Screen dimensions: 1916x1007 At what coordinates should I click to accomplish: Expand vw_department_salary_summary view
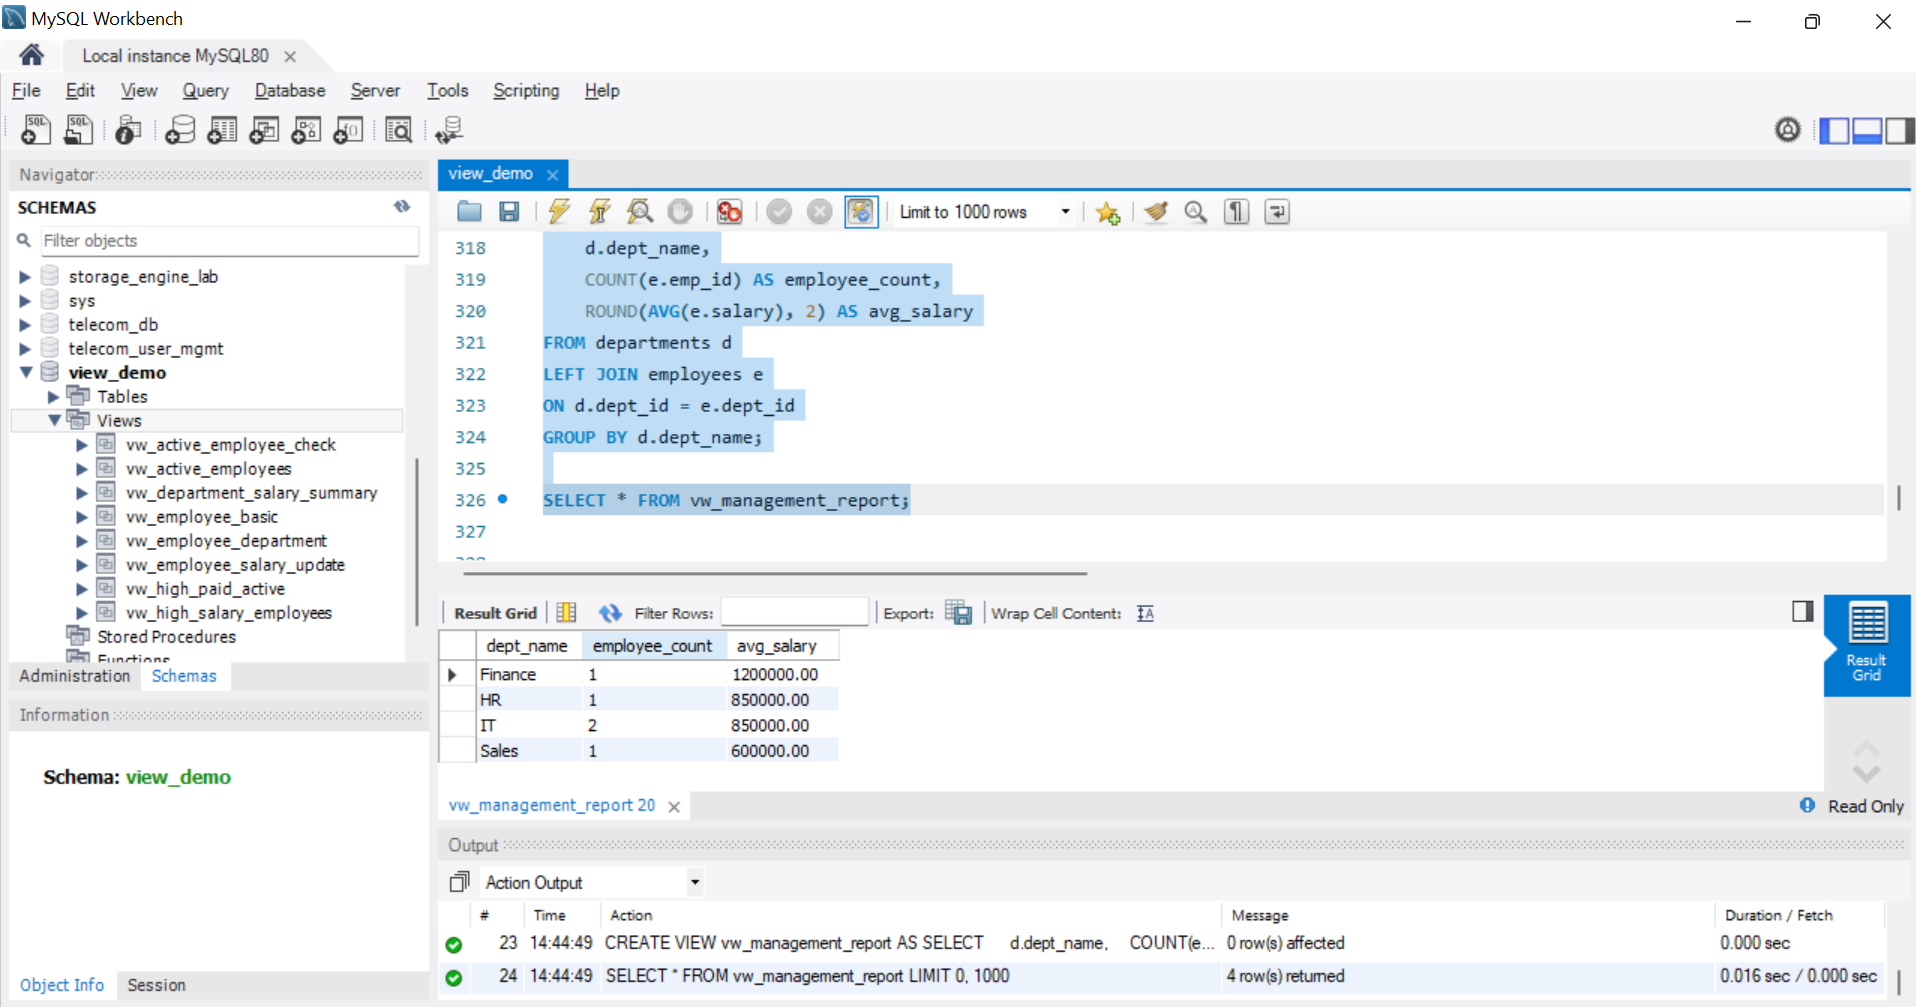pyautogui.click(x=82, y=493)
